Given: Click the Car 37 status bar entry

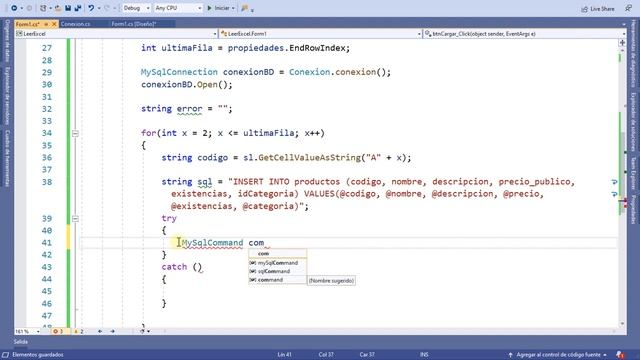Looking at the screenshot, I should coord(367,355).
